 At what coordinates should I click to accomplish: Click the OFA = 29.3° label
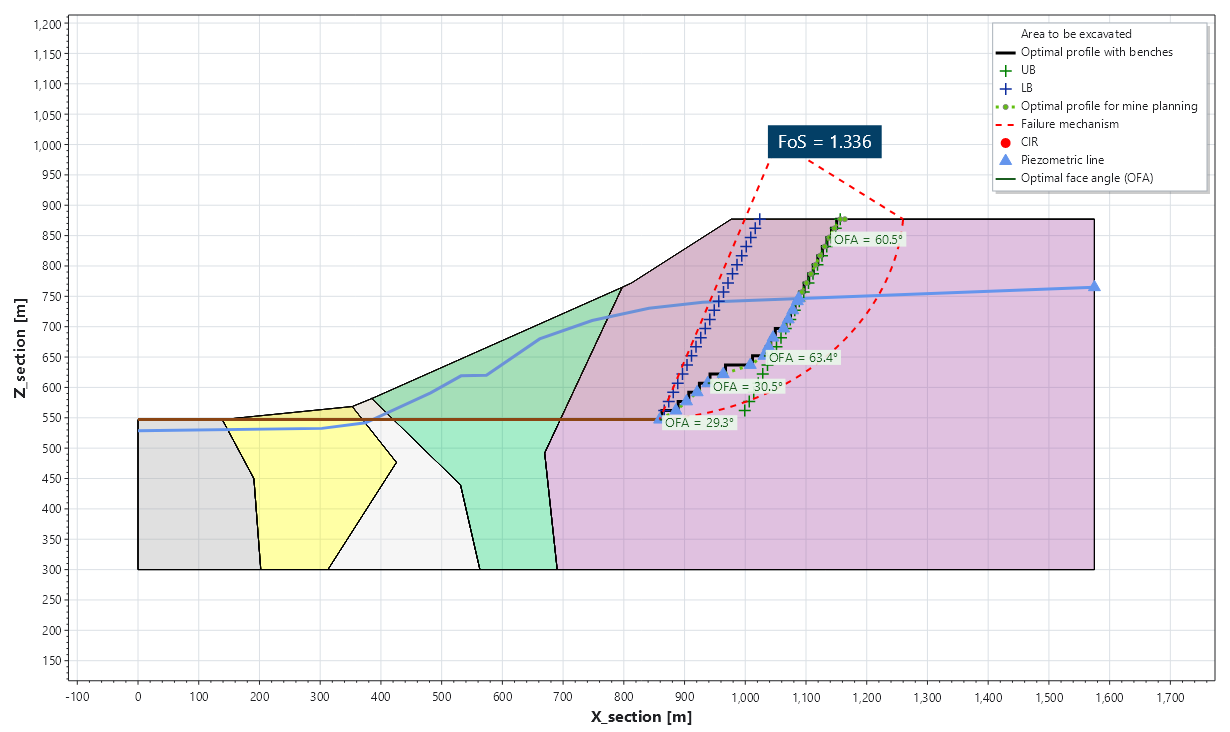coord(699,422)
